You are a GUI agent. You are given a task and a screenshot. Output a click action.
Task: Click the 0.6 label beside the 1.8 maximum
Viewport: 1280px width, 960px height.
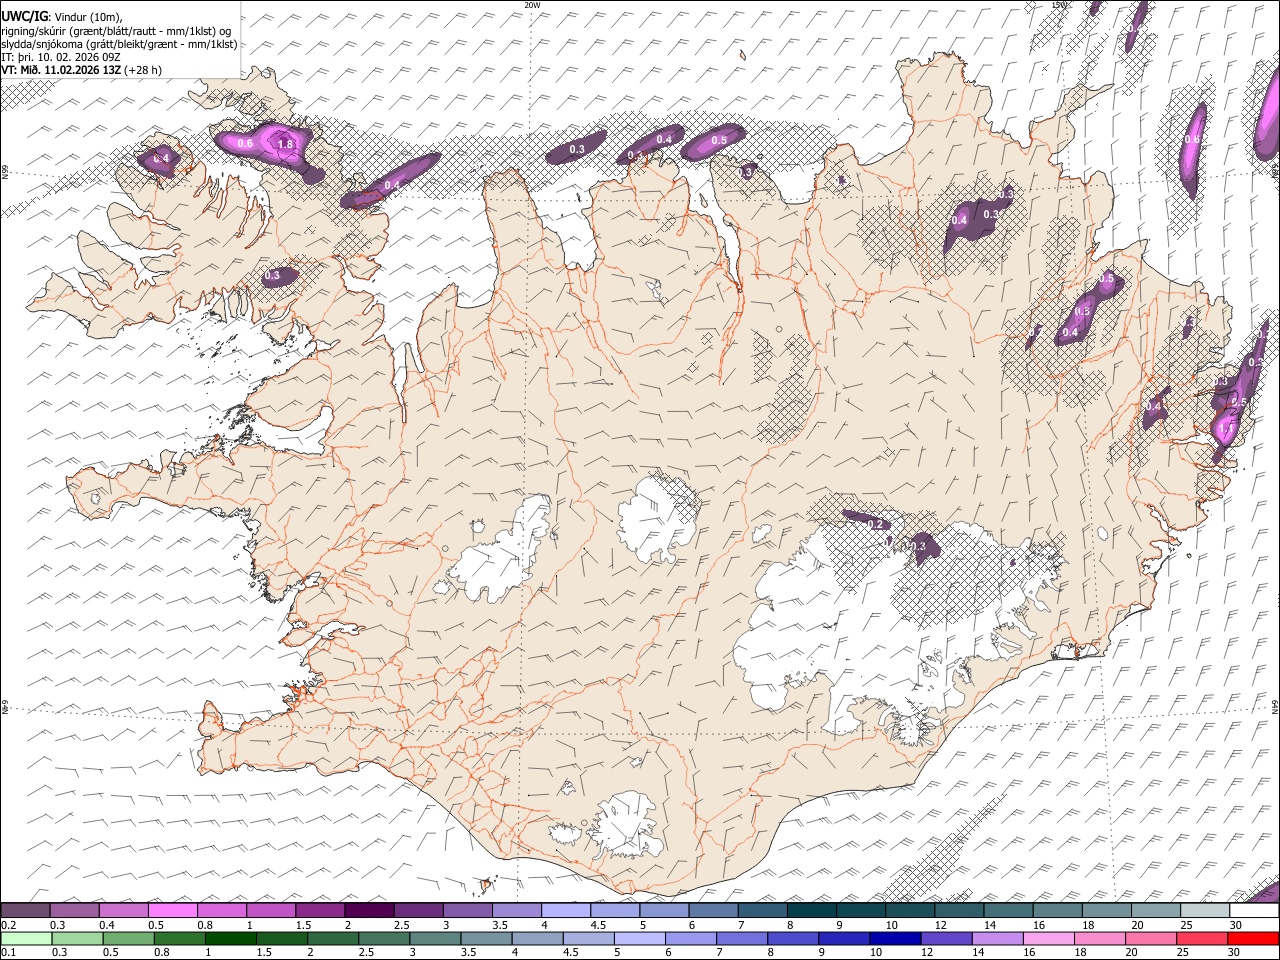point(245,144)
